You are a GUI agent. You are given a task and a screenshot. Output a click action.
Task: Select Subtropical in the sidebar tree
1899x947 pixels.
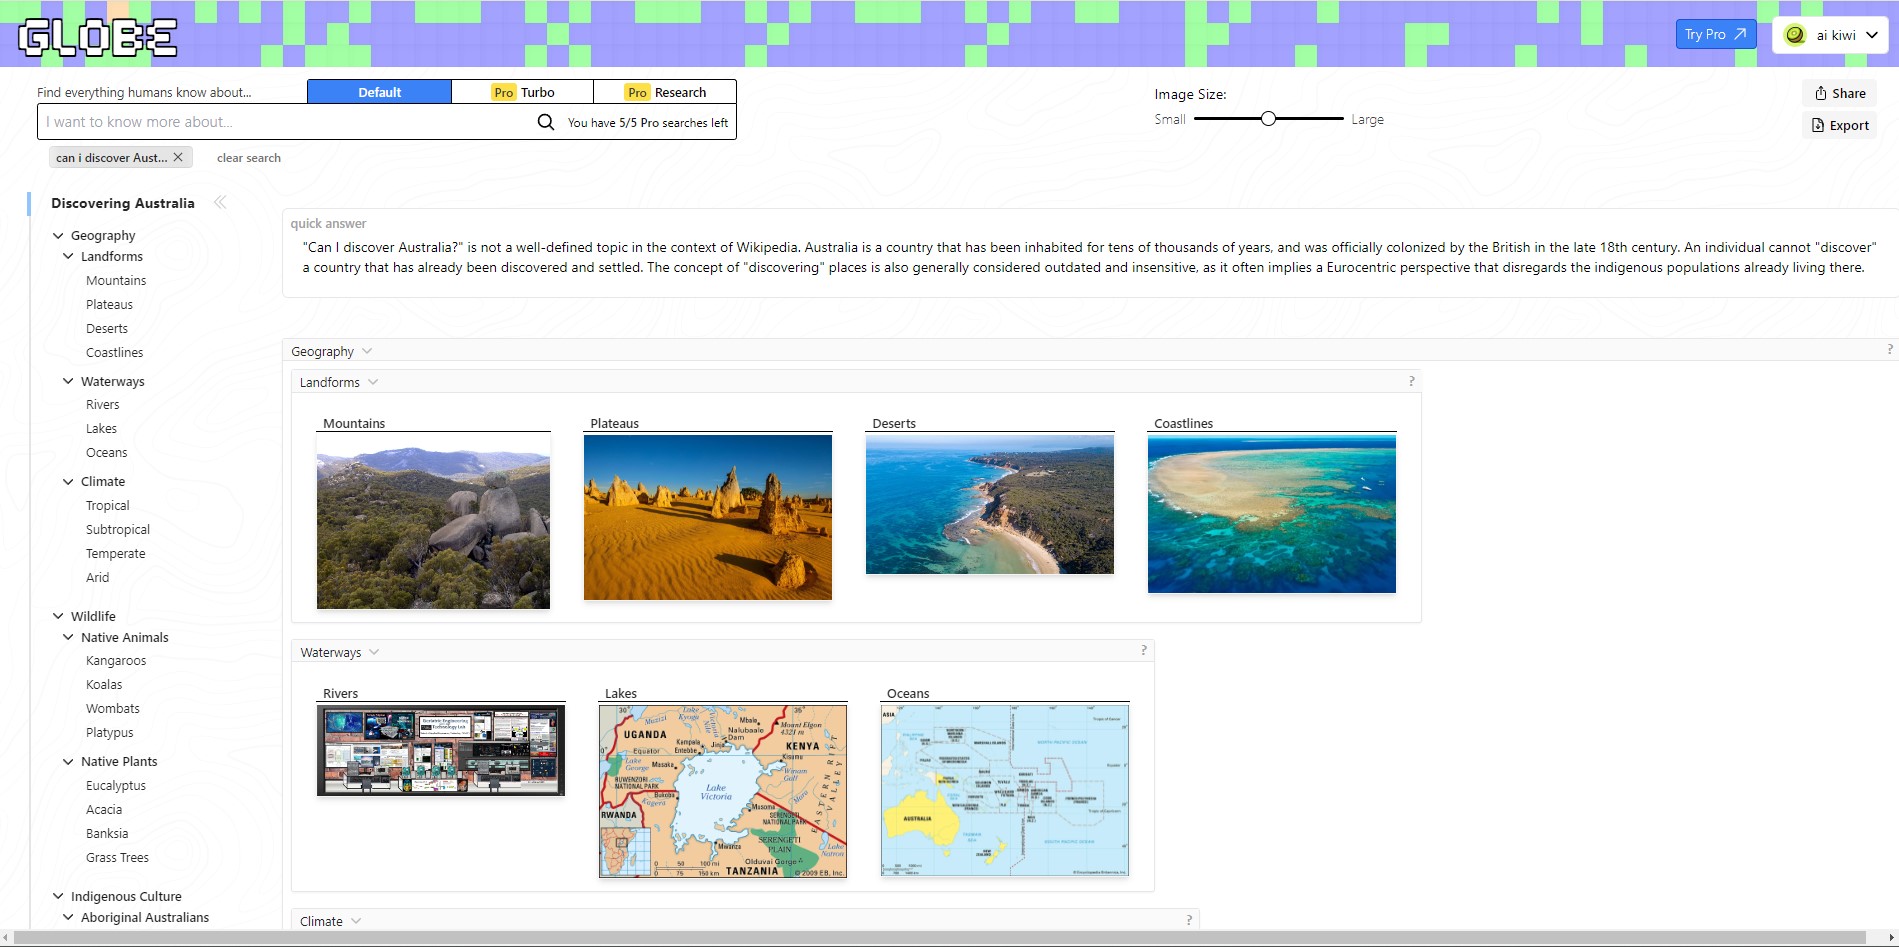coord(118,529)
